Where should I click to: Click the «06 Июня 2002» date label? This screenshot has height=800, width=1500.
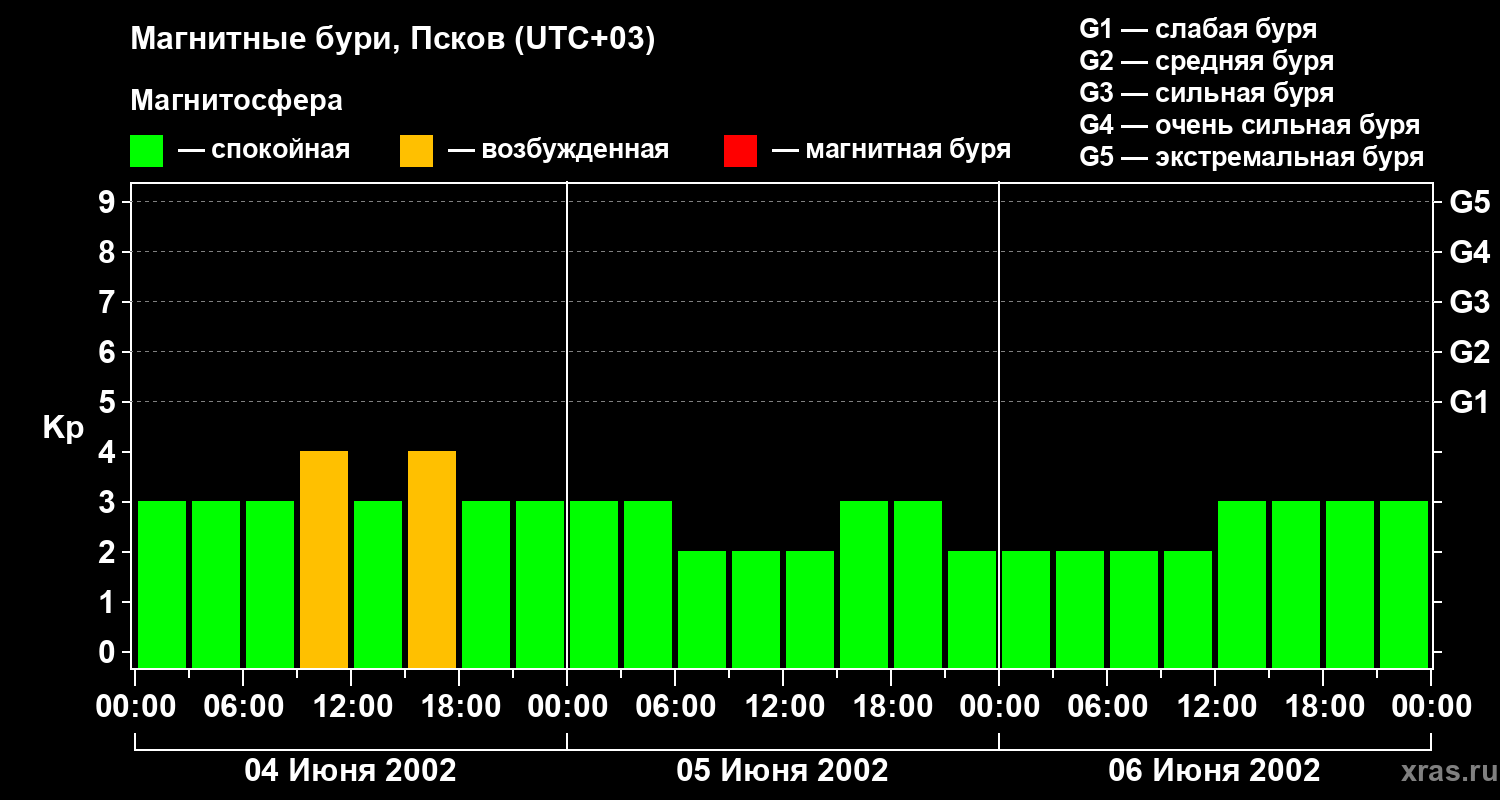click(x=1214, y=771)
